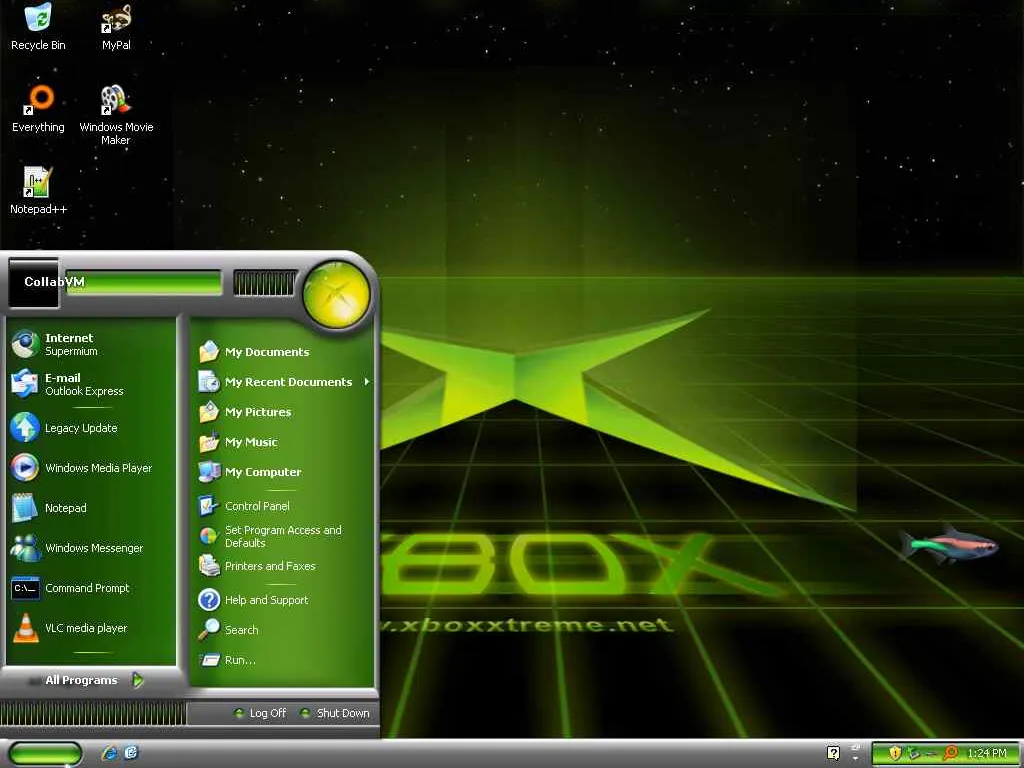
Task: Open Outlook Express E-mail entry
Action: coord(91,384)
